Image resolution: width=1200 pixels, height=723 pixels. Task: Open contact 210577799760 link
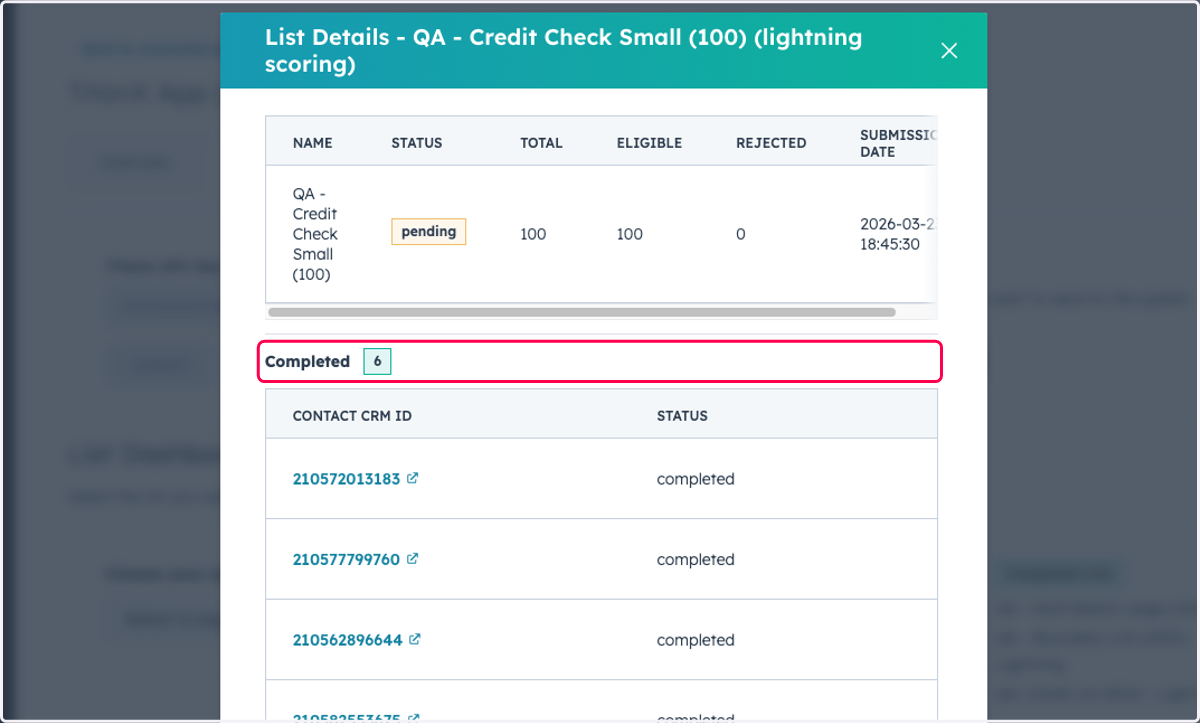[x=346, y=560]
